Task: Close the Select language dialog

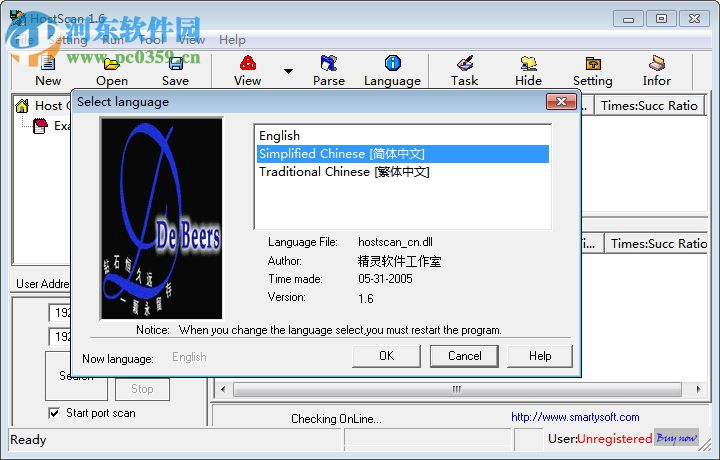Action: (x=561, y=101)
